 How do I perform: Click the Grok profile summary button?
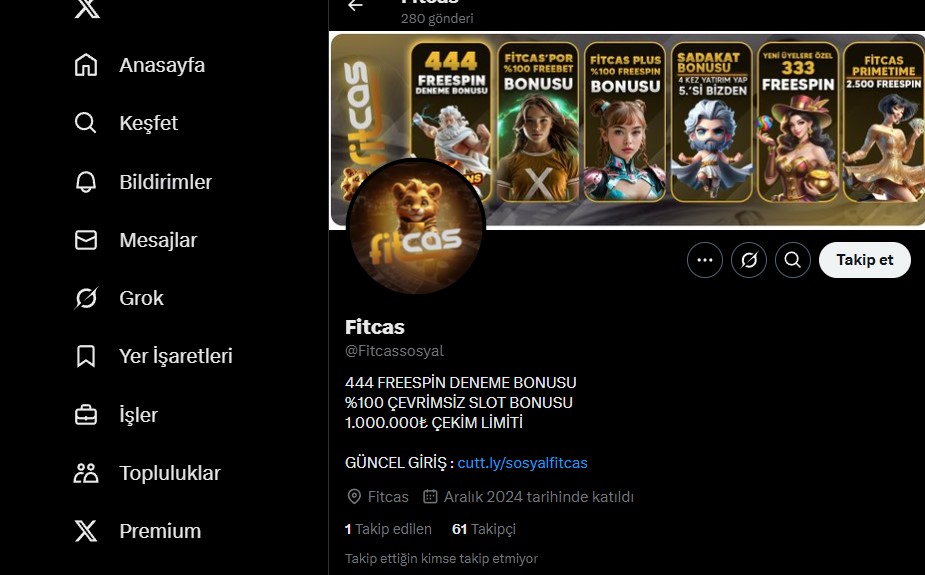click(x=749, y=260)
